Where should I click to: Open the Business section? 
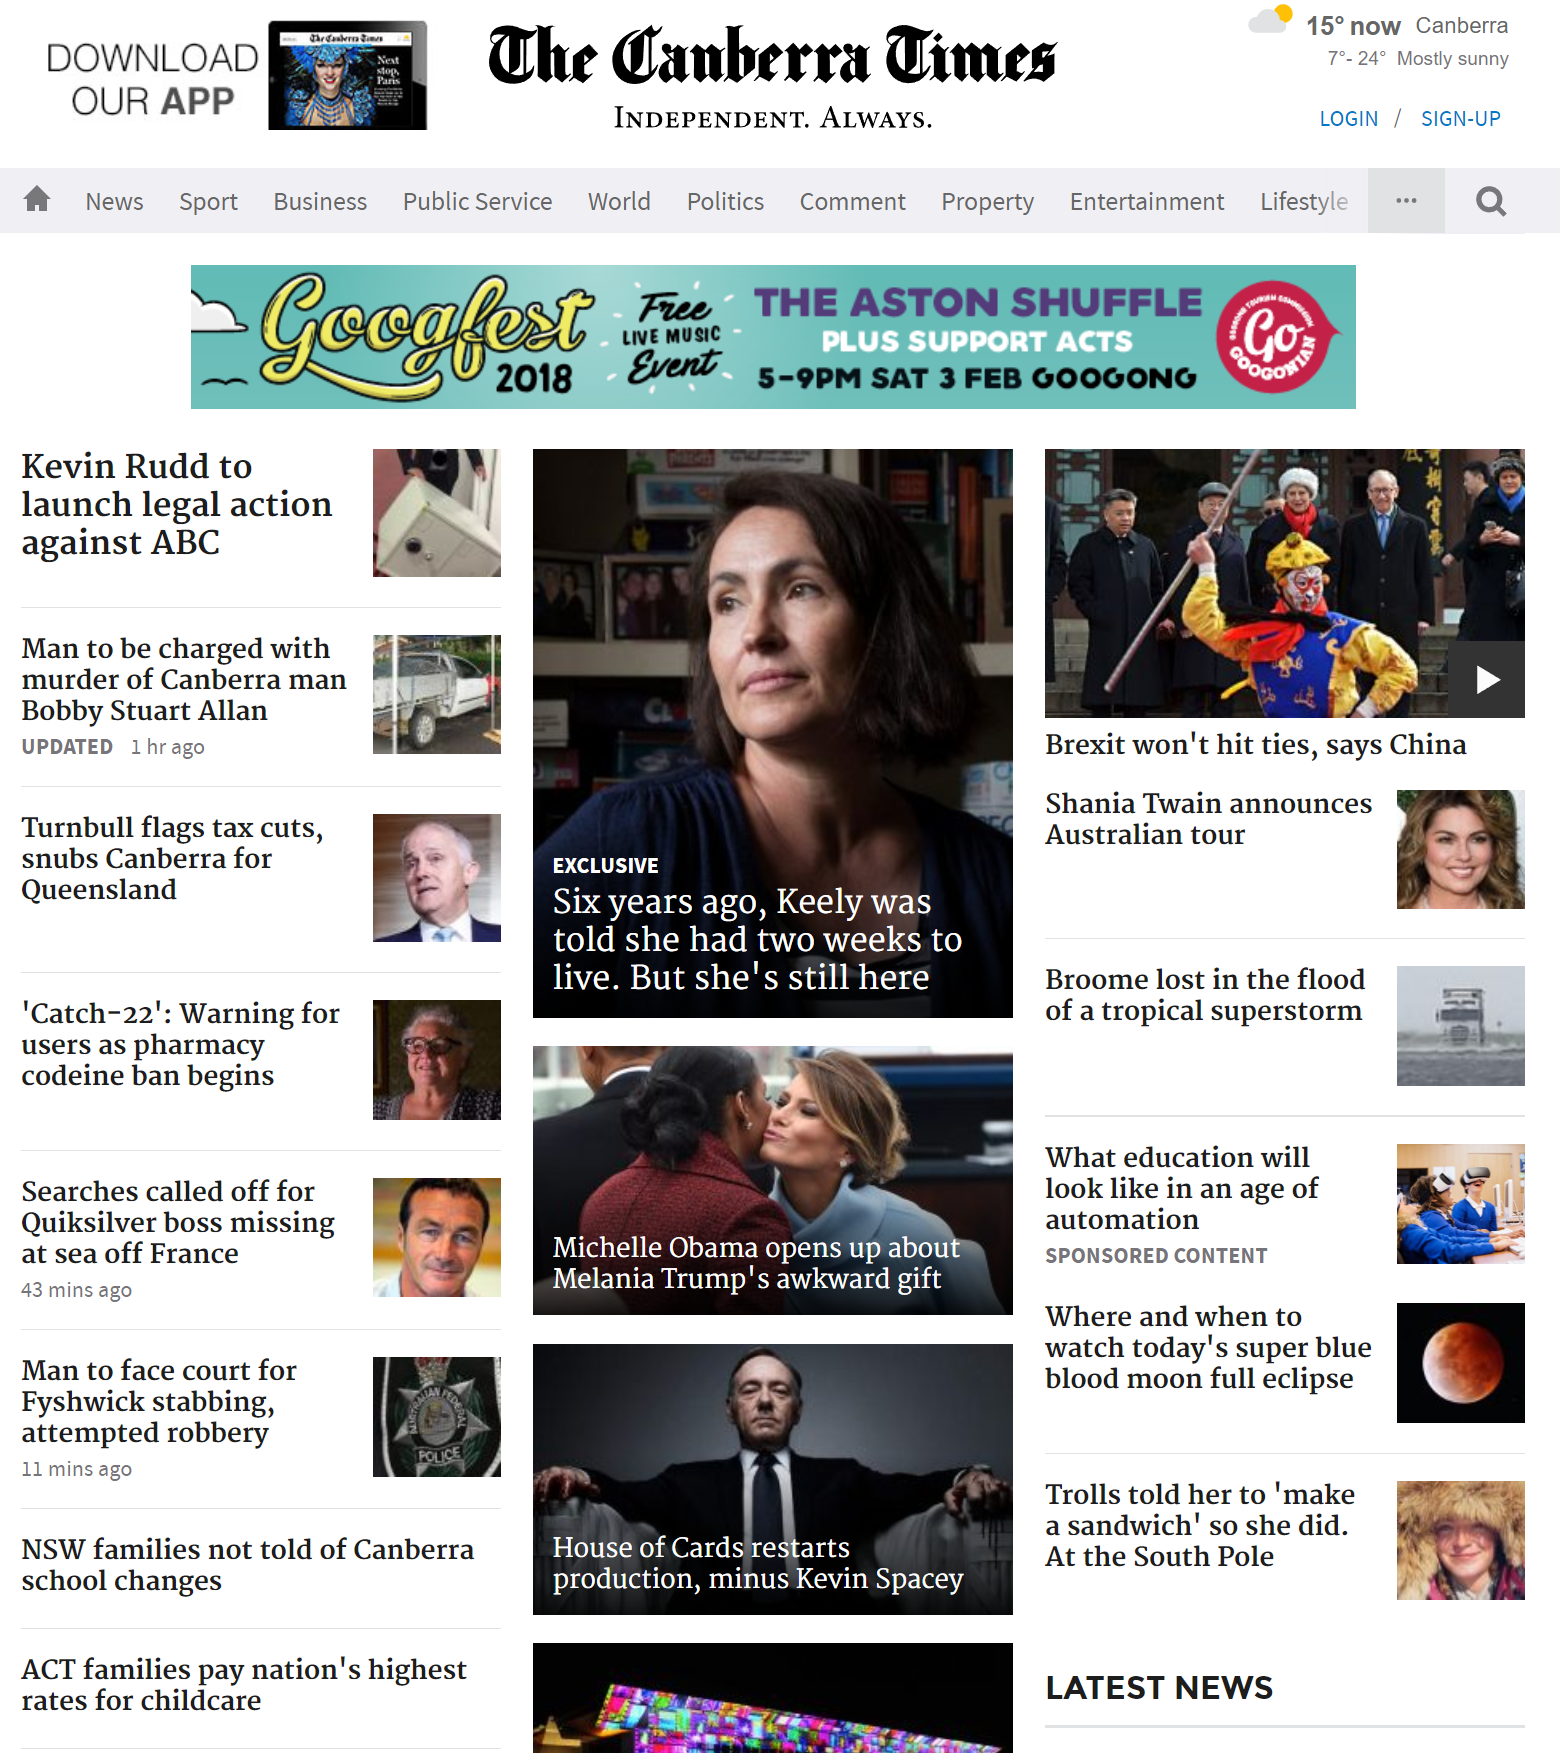tap(320, 201)
